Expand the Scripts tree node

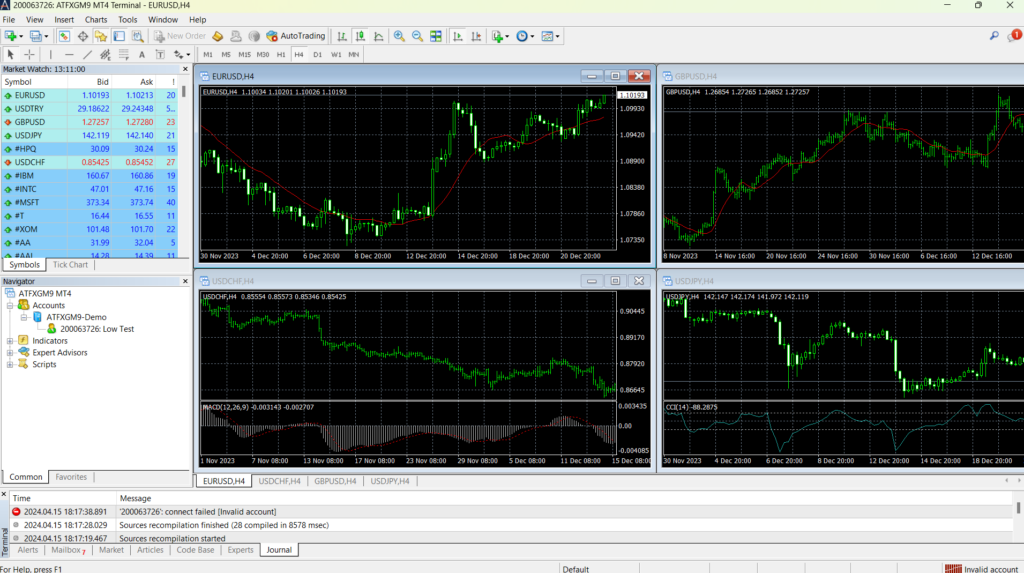(x=10, y=364)
